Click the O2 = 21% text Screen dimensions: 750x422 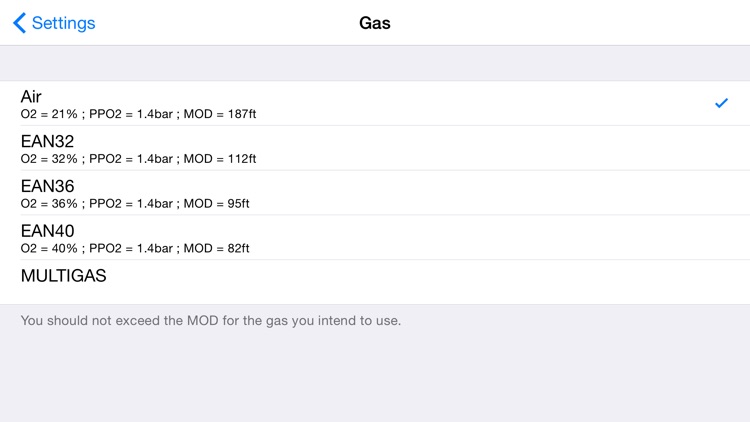(49, 114)
